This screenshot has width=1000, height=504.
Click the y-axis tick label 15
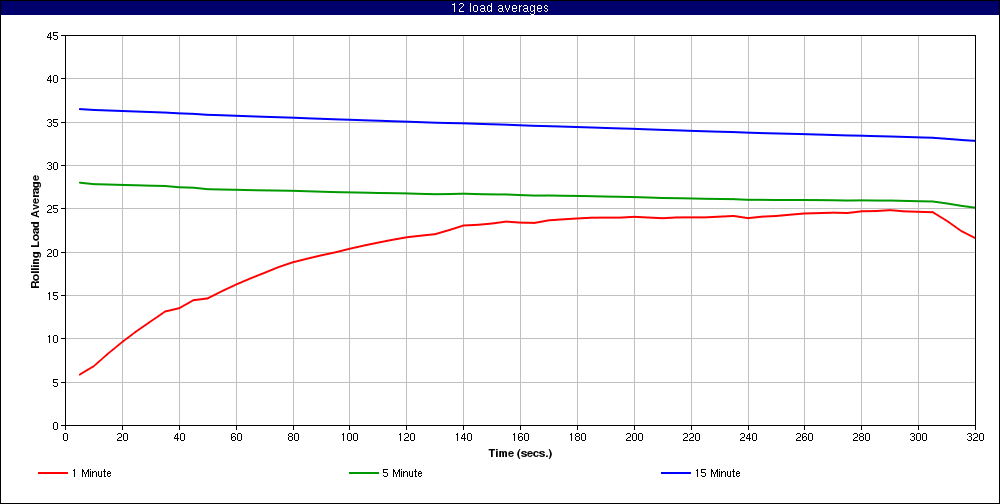click(53, 295)
